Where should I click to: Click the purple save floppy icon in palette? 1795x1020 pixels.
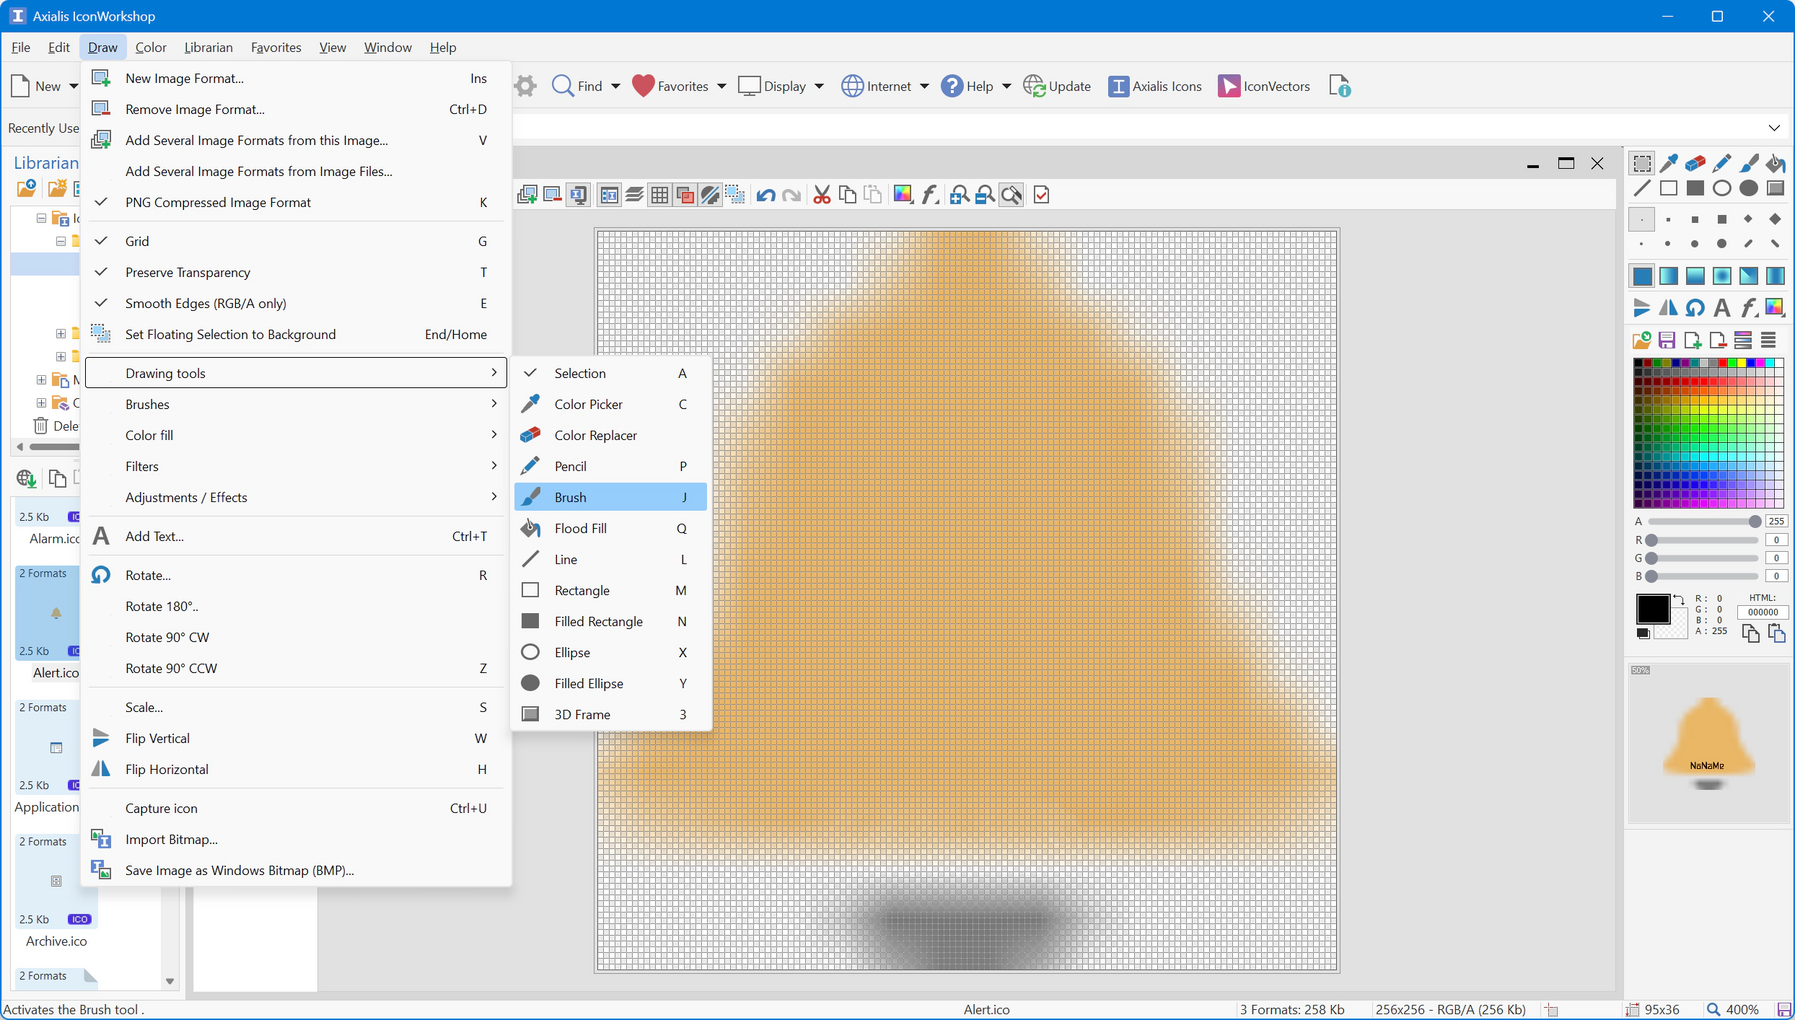coord(1667,340)
